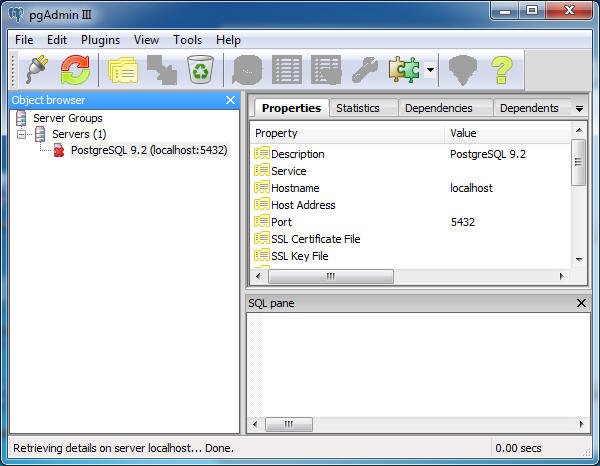Click the Add server connection plug icon
The height and width of the screenshot is (466, 600).
coord(37,70)
